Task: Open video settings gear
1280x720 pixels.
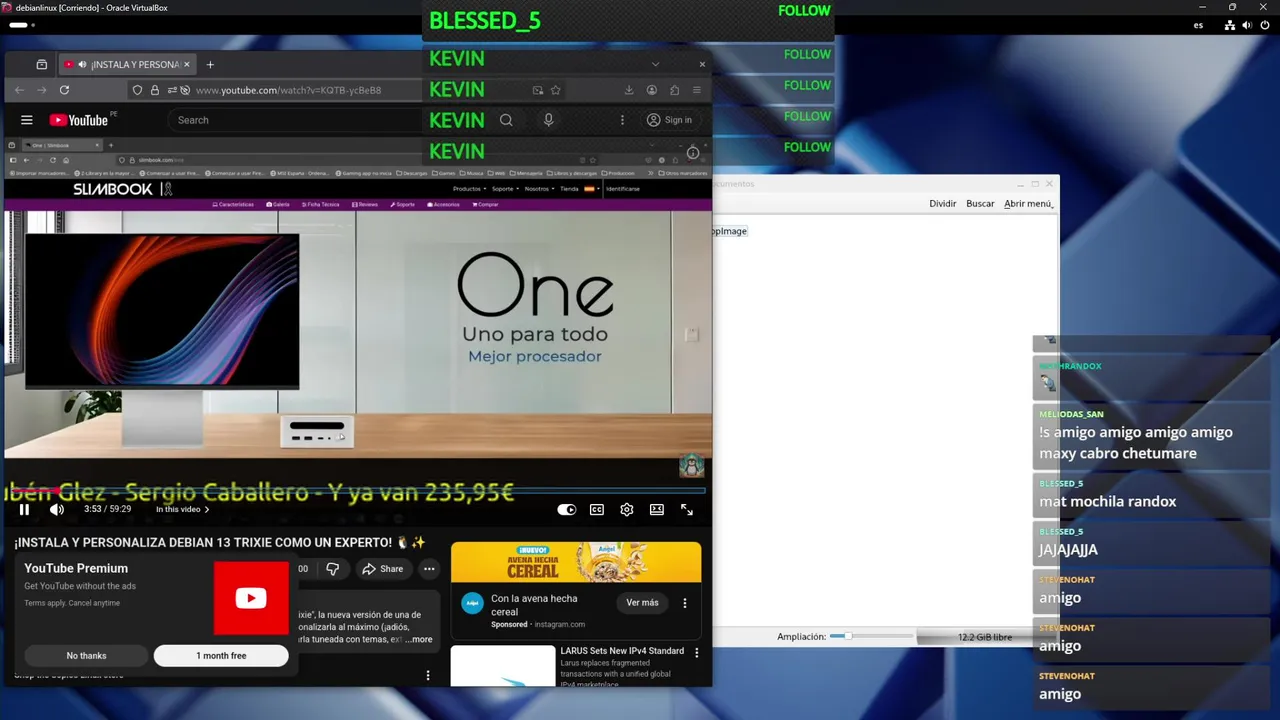Action: (627, 509)
